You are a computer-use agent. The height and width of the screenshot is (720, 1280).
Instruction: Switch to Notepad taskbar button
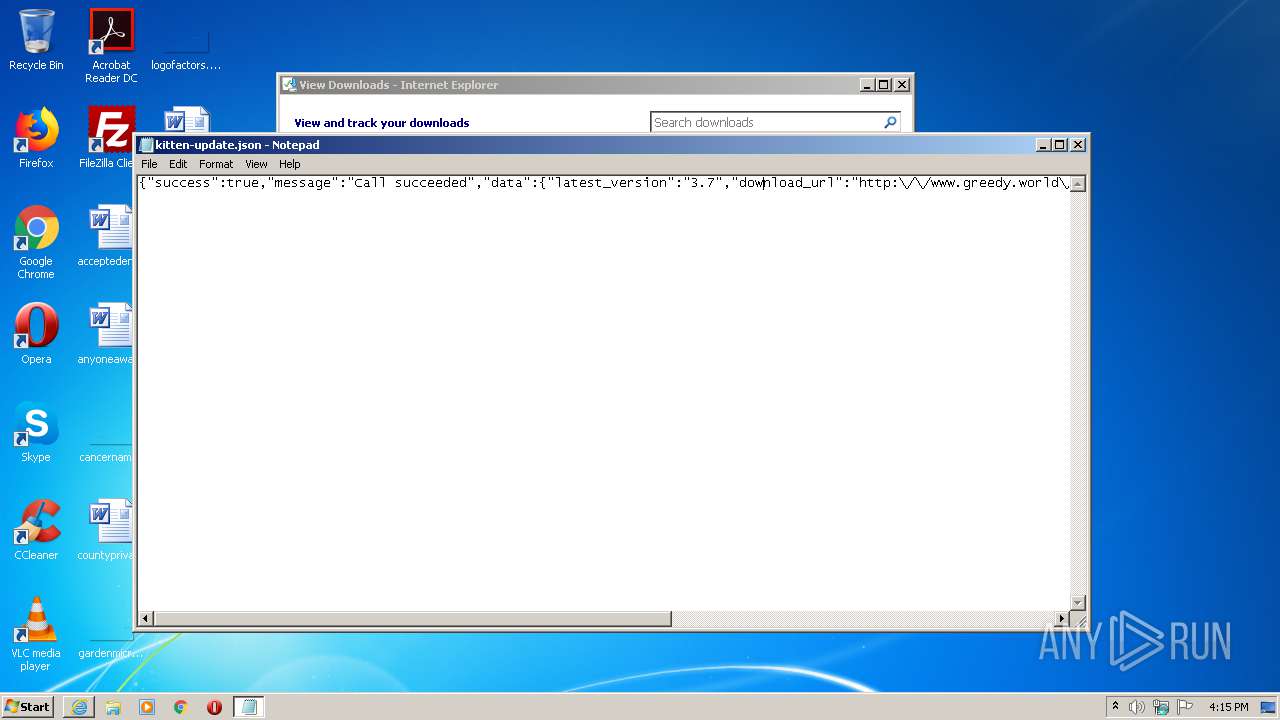(249, 707)
